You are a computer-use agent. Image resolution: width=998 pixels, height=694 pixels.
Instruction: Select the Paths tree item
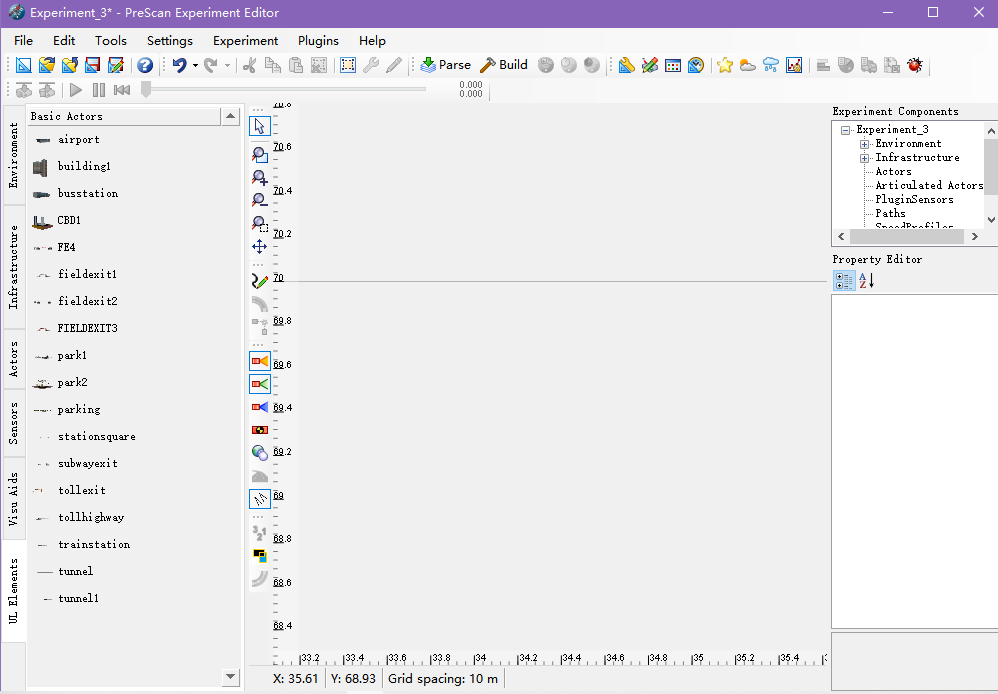tap(890, 213)
